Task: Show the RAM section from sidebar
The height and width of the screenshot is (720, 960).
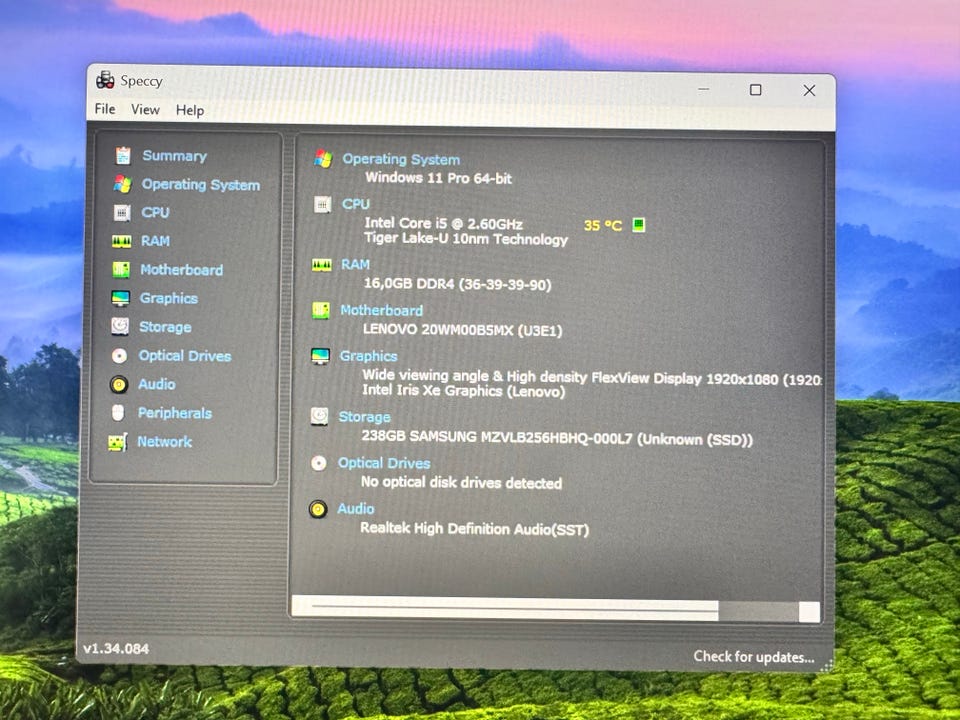Action: pos(155,241)
